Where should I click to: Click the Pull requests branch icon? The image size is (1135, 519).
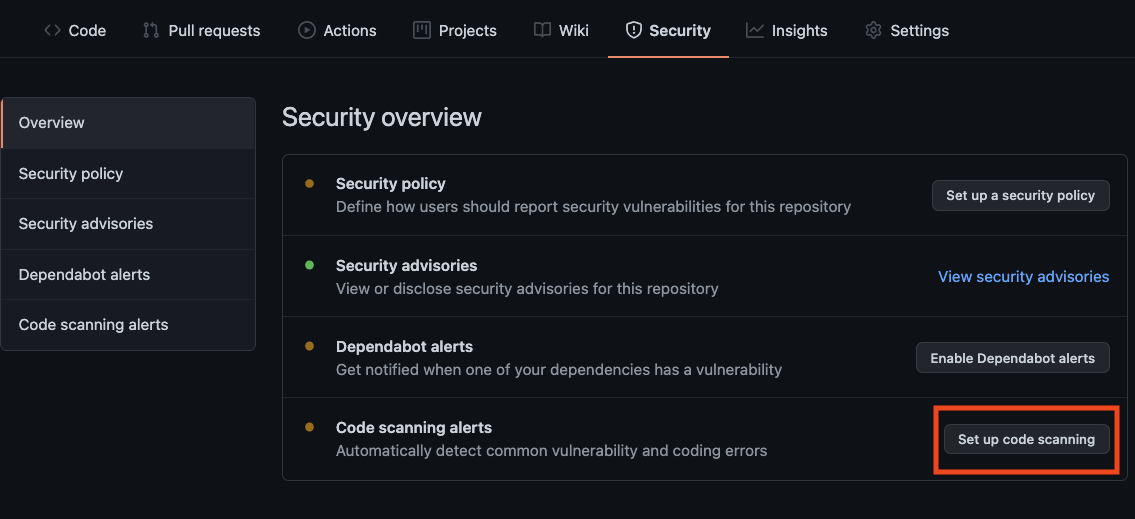(x=151, y=30)
